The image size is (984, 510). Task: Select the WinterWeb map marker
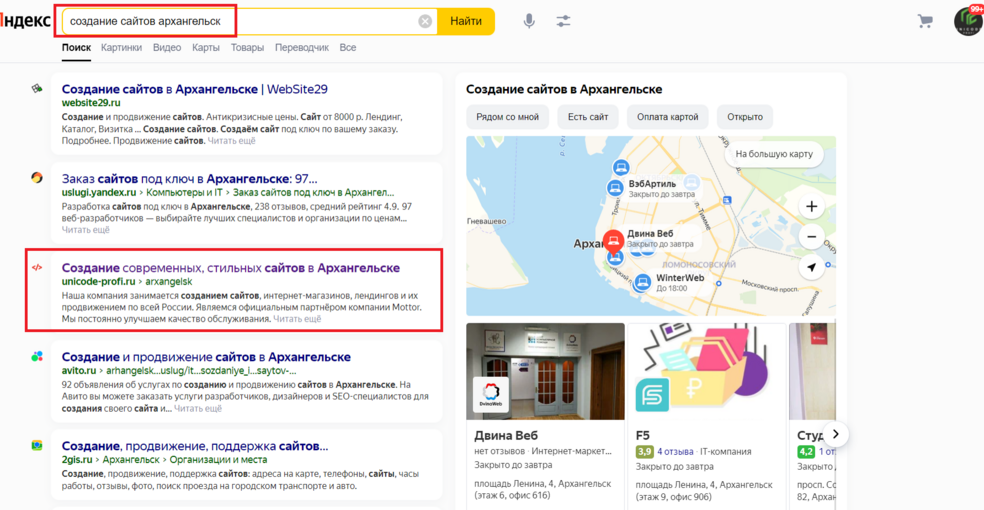click(642, 282)
